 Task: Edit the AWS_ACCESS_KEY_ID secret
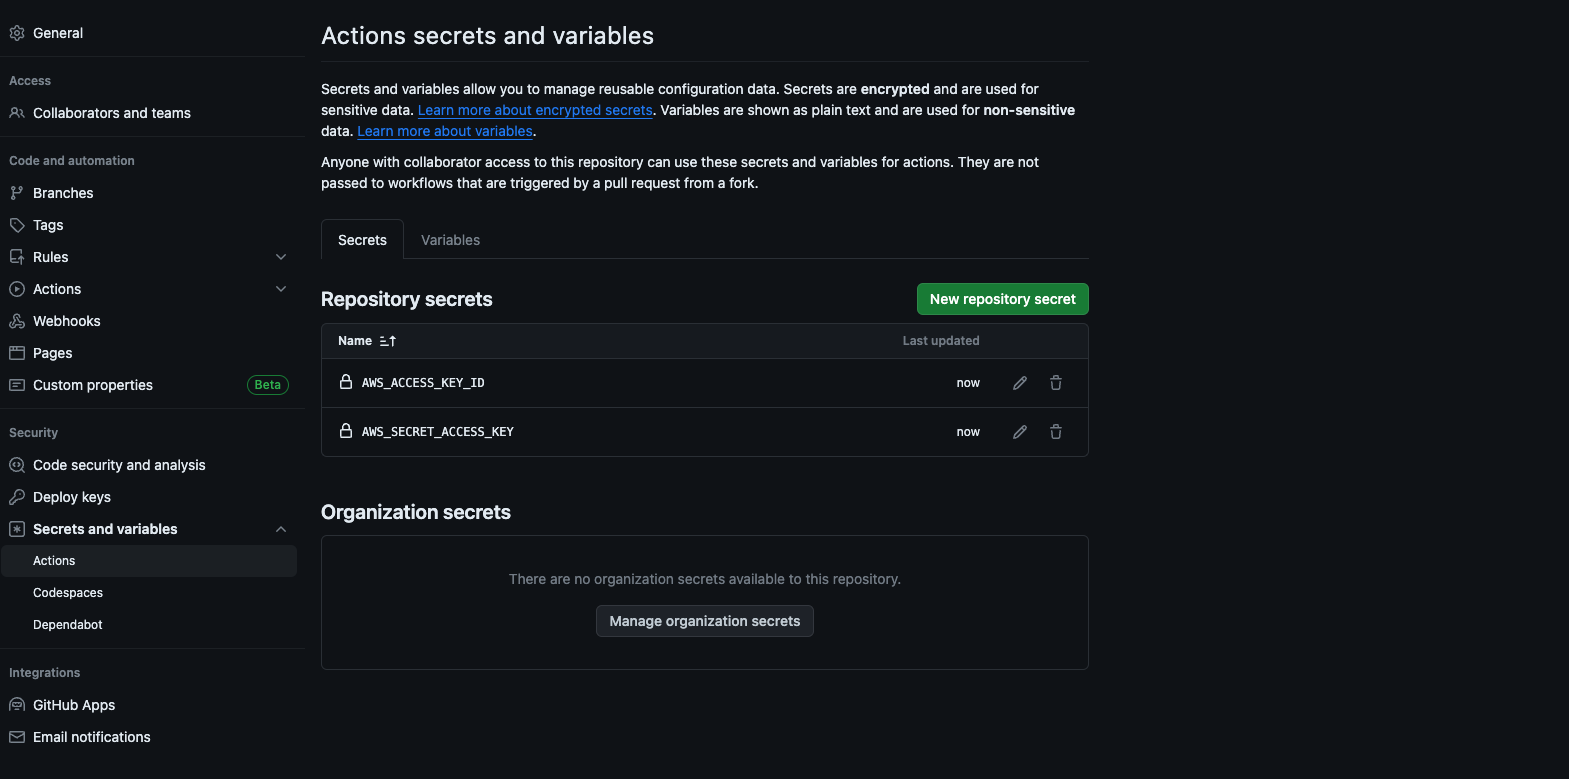(1019, 382)
